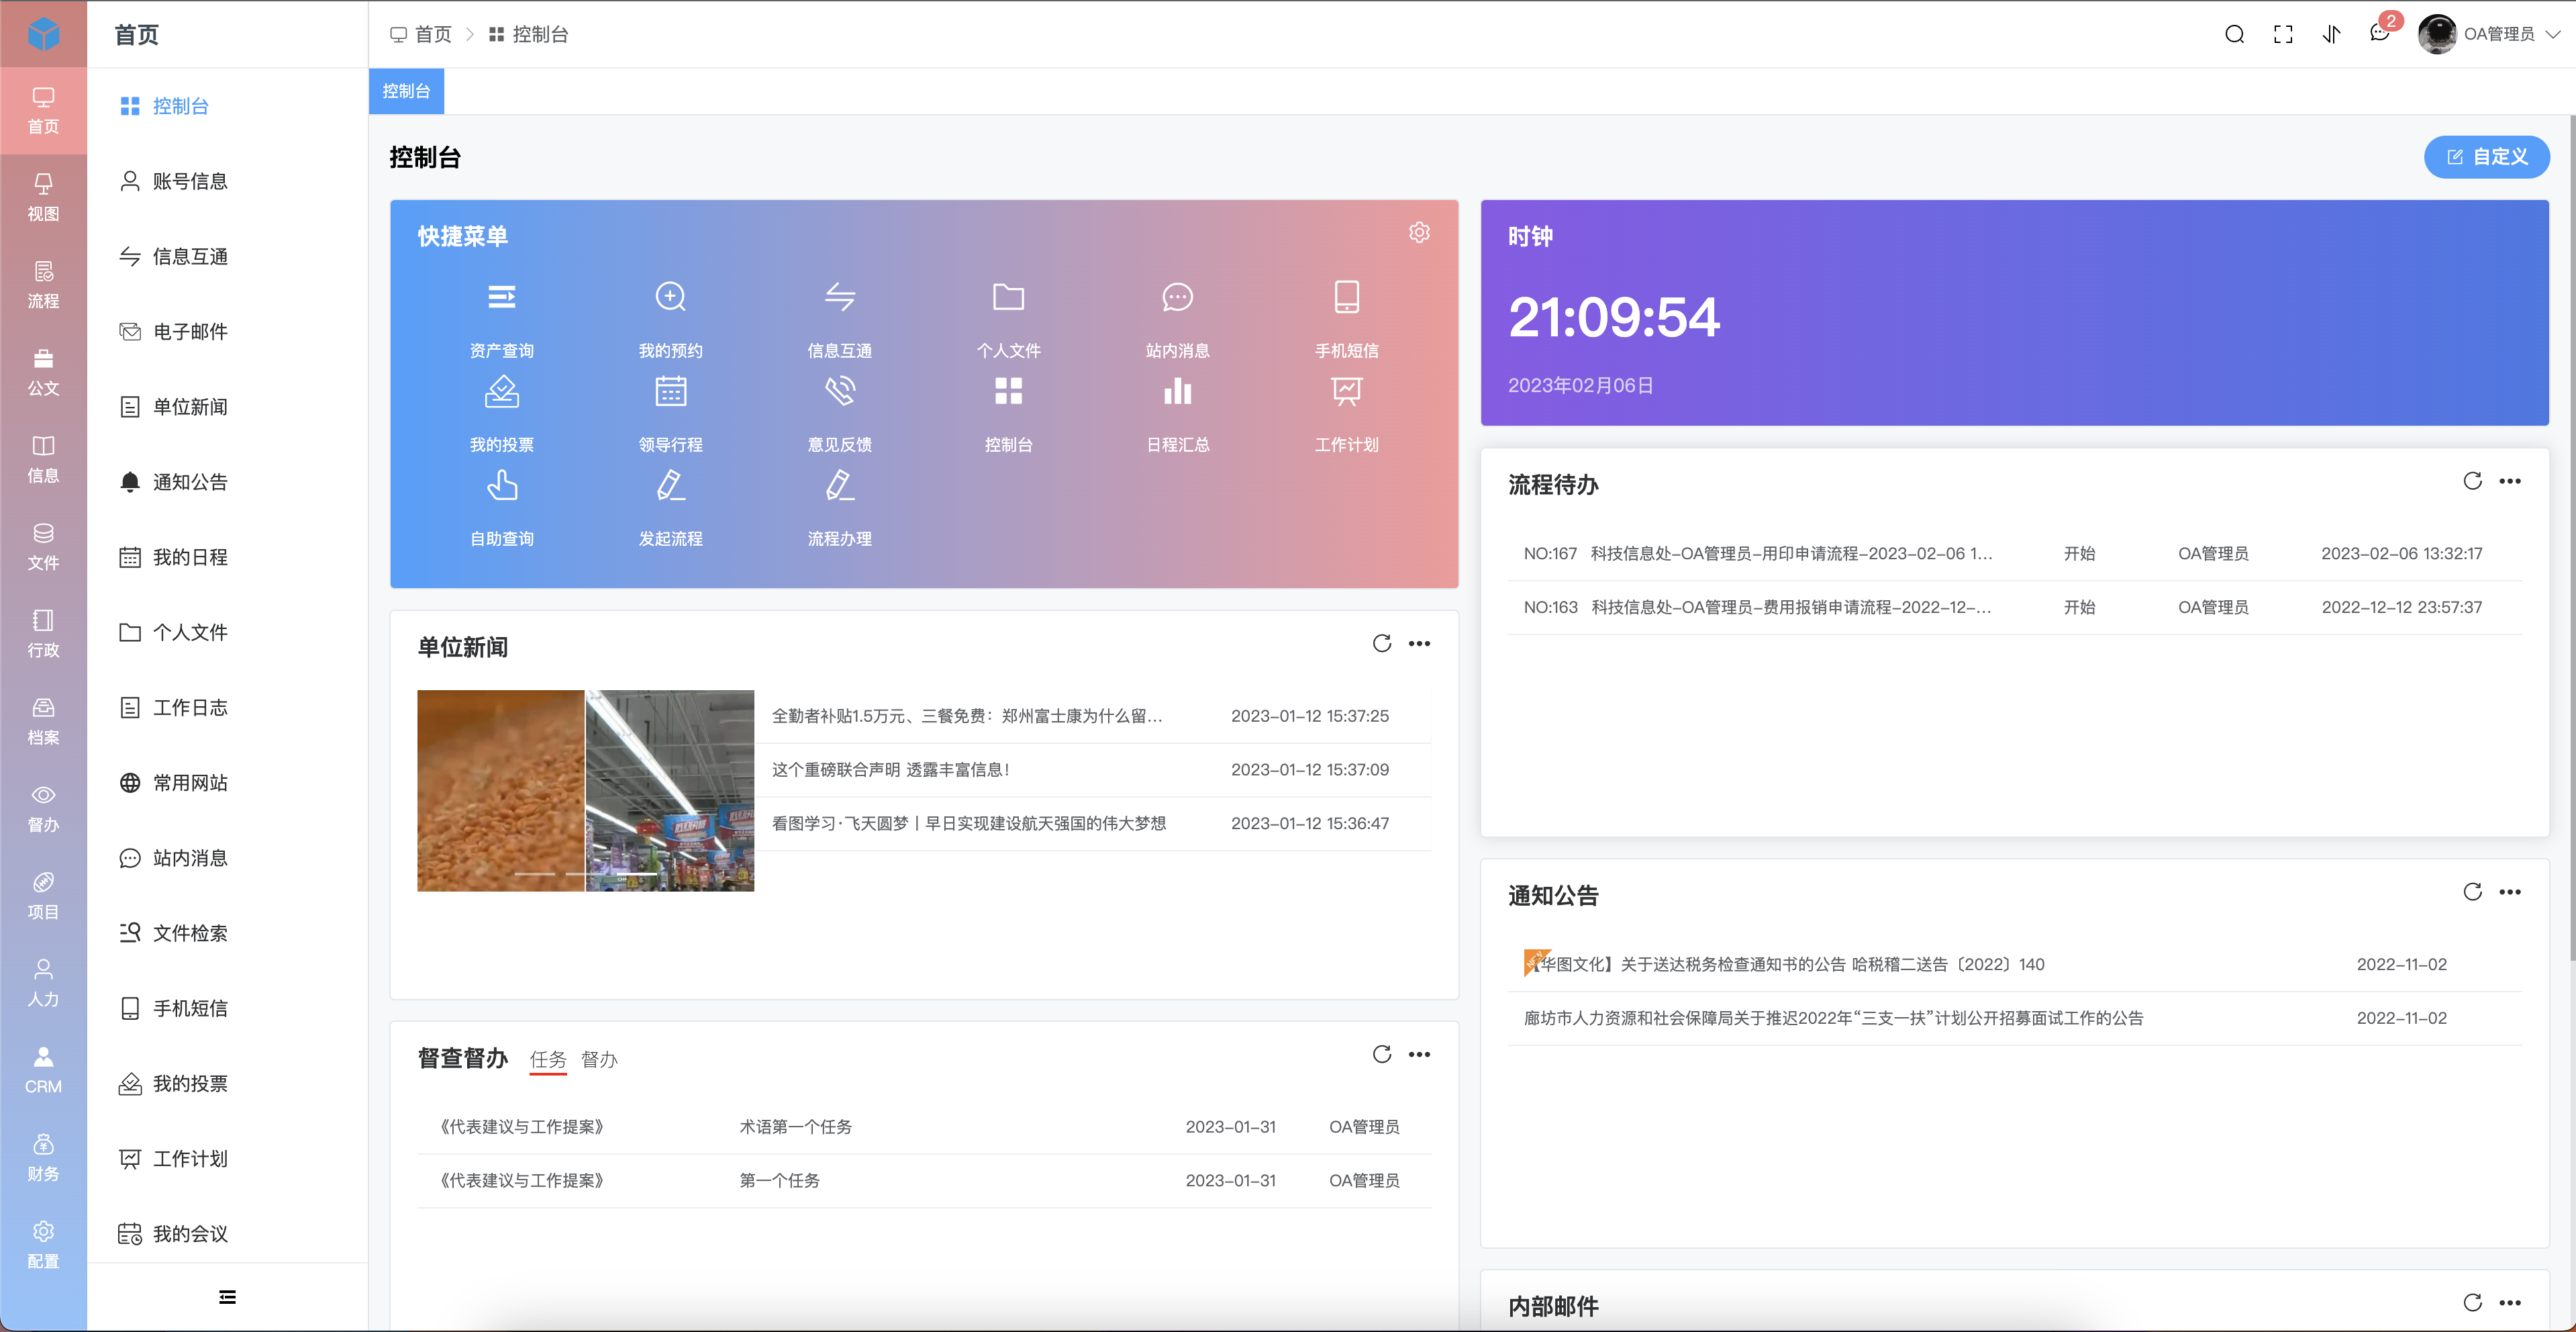The height and width of the screenshot is (1332, 2576).
Task: Open 账号信息 in the sidebar menu
Action: 228,181
